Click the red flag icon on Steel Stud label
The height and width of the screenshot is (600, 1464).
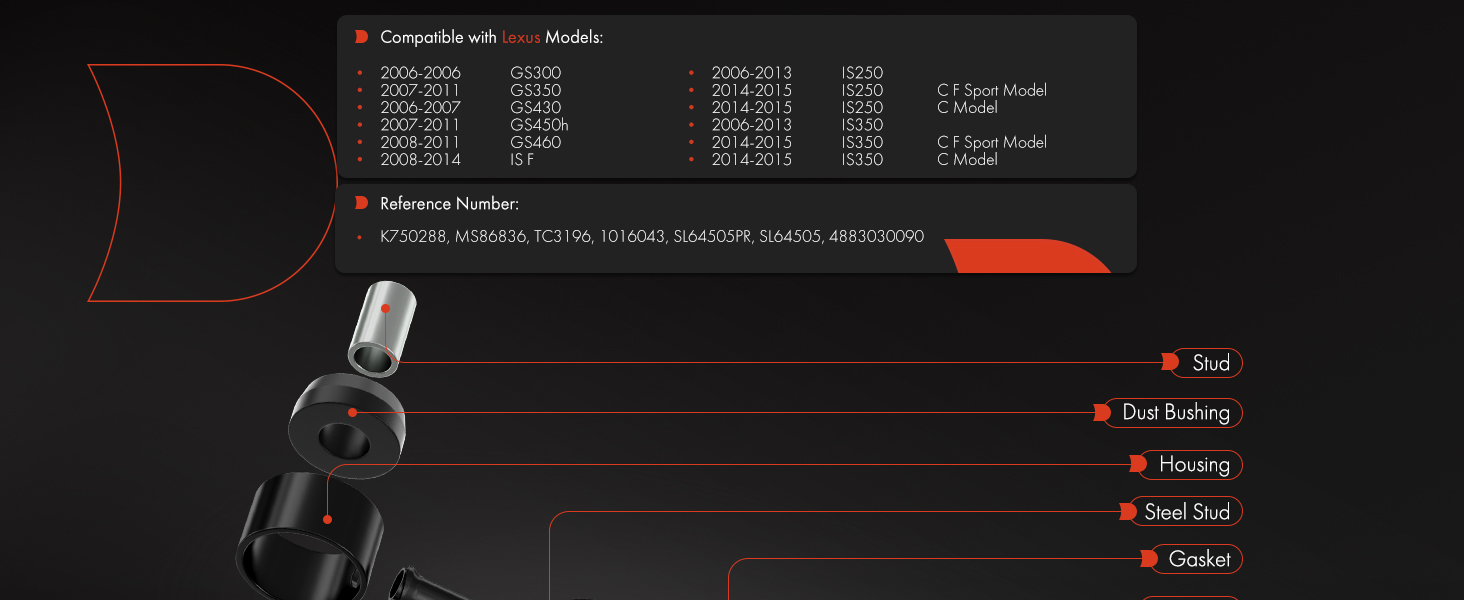pos(1127,512)
